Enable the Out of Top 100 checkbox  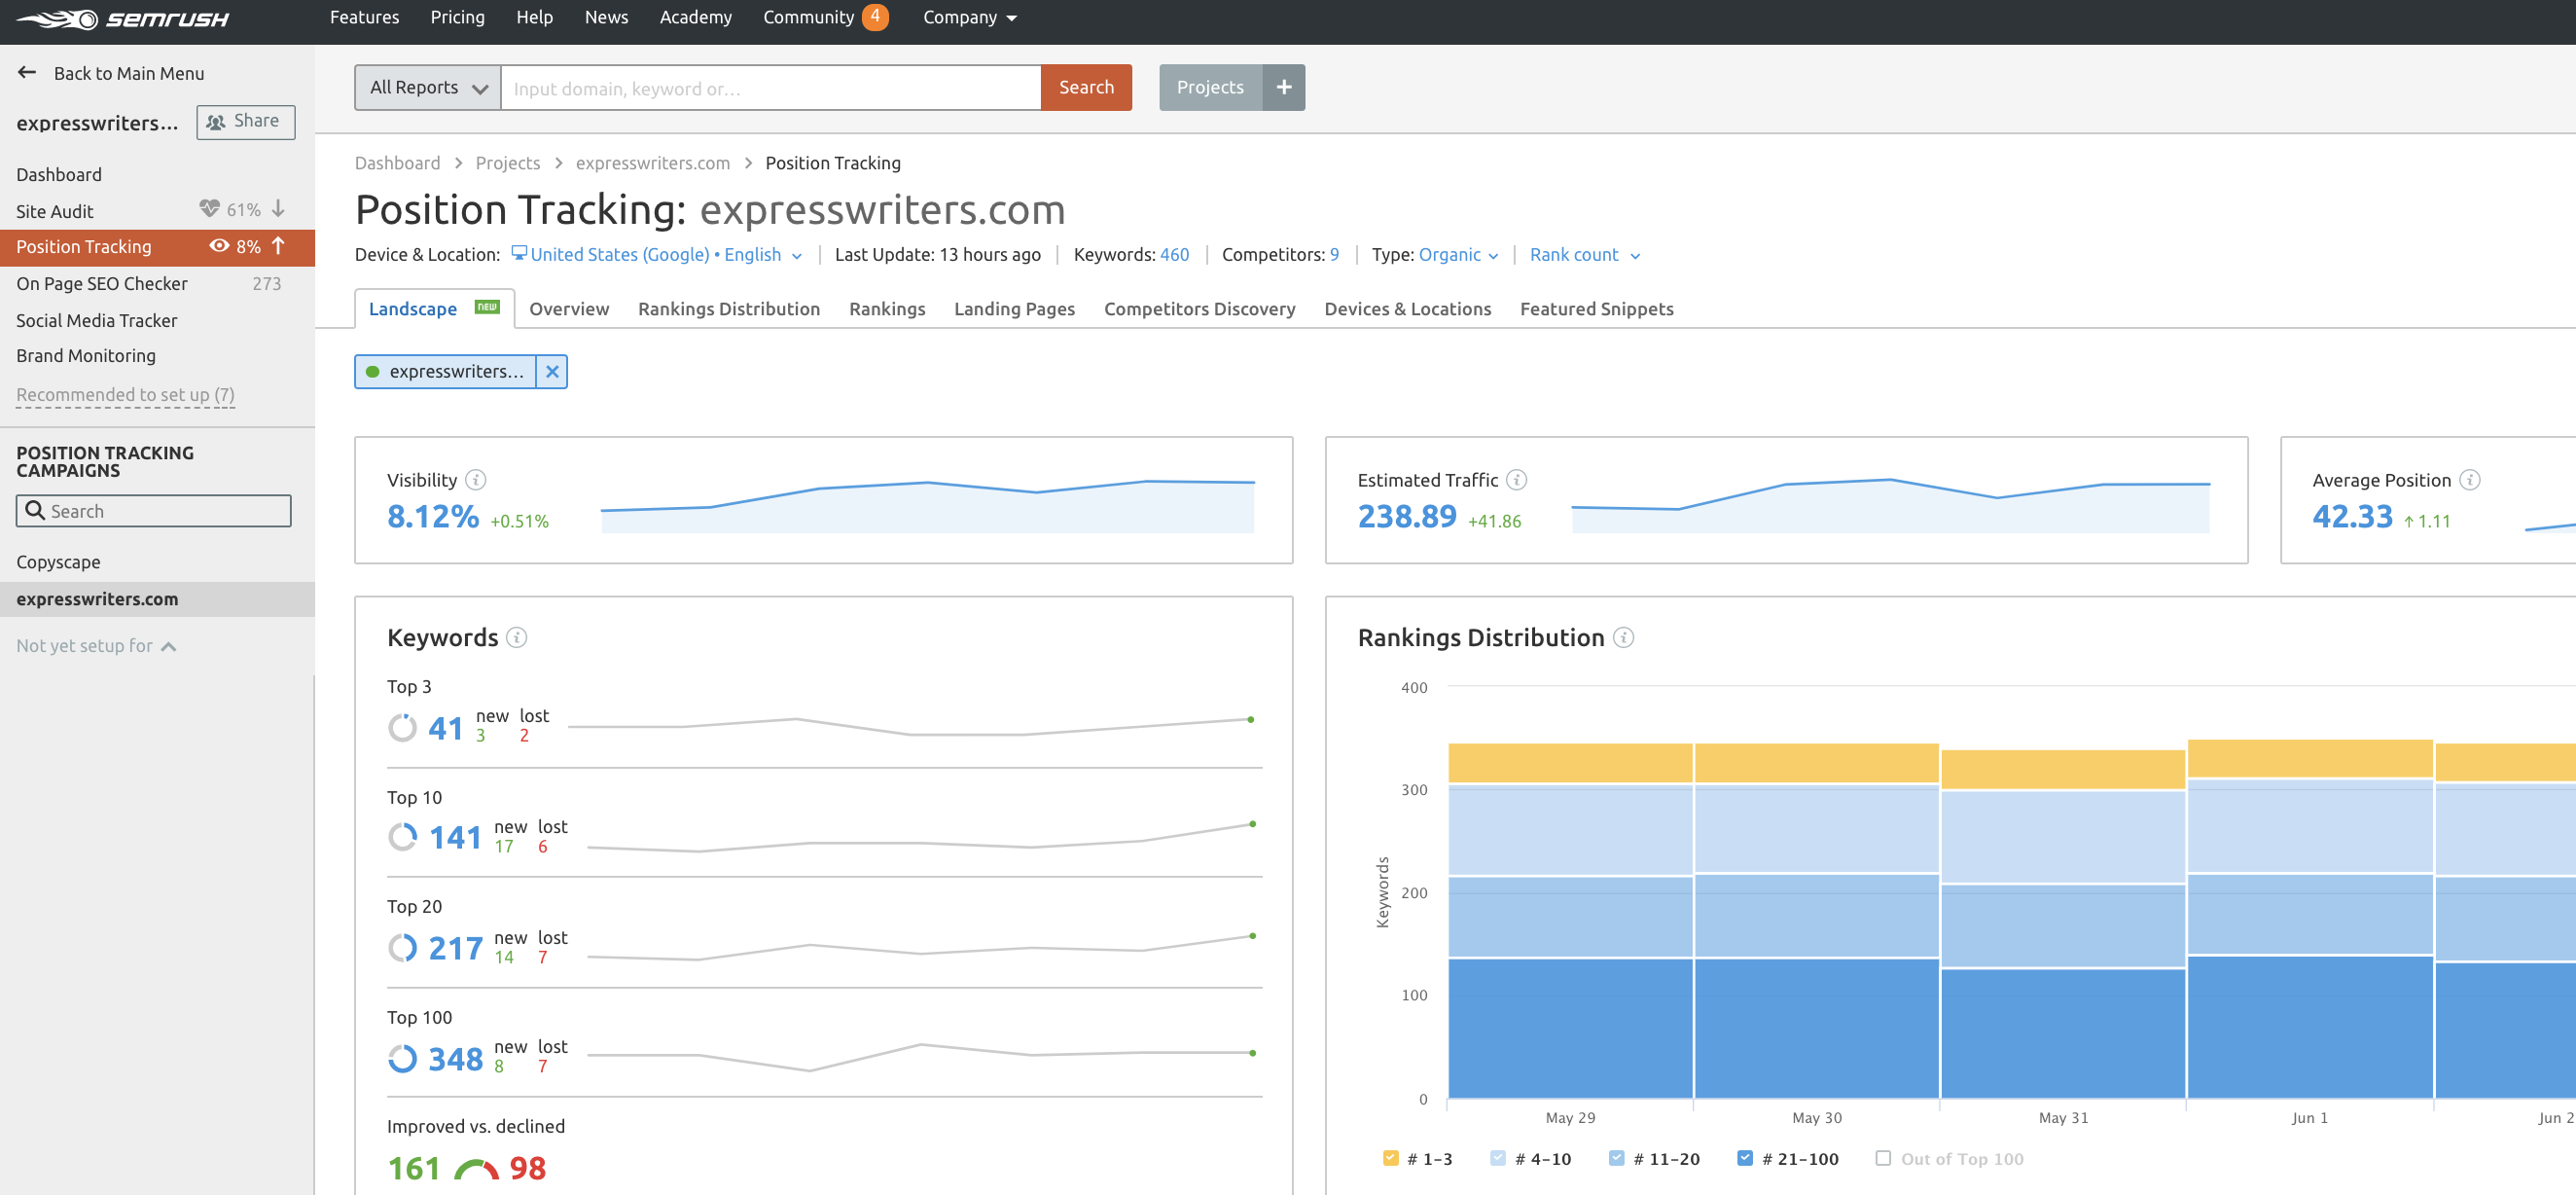pos(1883,1159)
